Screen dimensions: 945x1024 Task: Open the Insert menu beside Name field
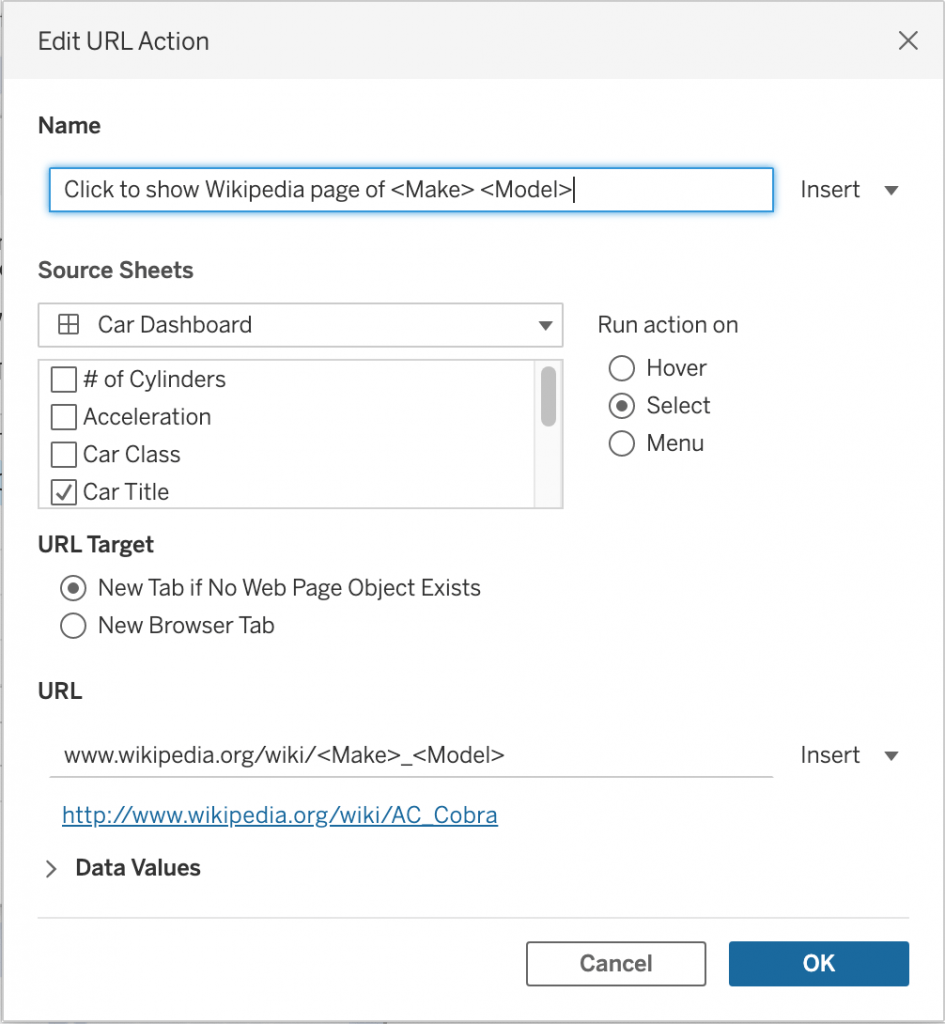click(x=849, y=190)
